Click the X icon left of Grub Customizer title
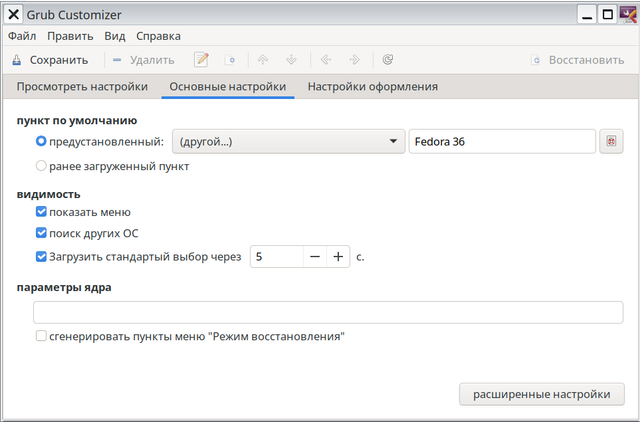This screenshot has height=422, width=640. [13, 15]
